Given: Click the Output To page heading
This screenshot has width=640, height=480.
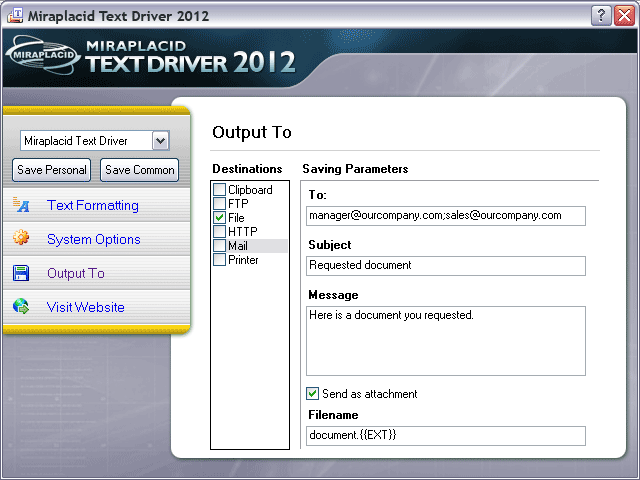Looking at the screenshot, I should click(x=252, y=132).
